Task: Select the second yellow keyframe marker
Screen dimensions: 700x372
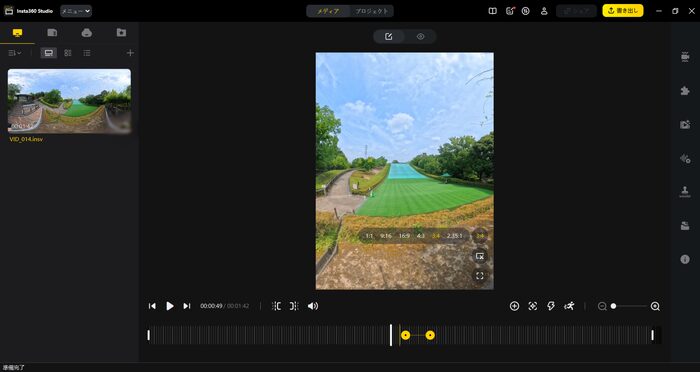Action: click(x=430, y=335)
